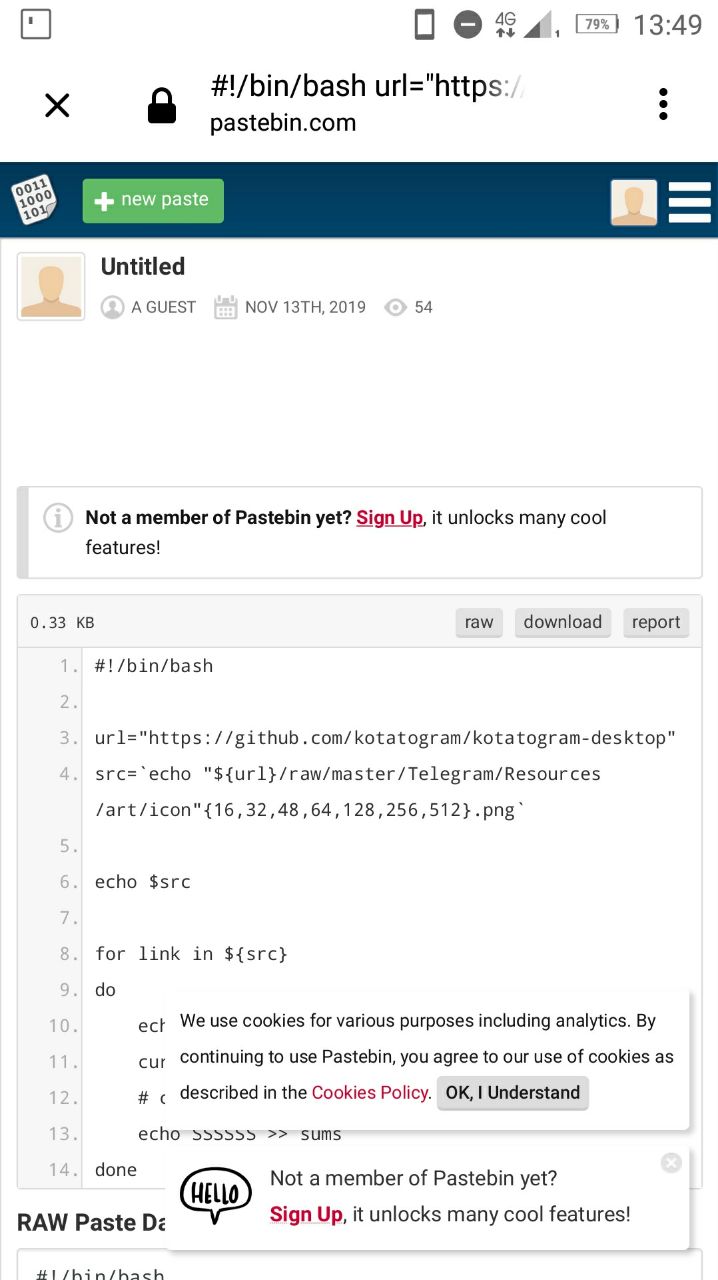View the raw paste

click(479, 622)
